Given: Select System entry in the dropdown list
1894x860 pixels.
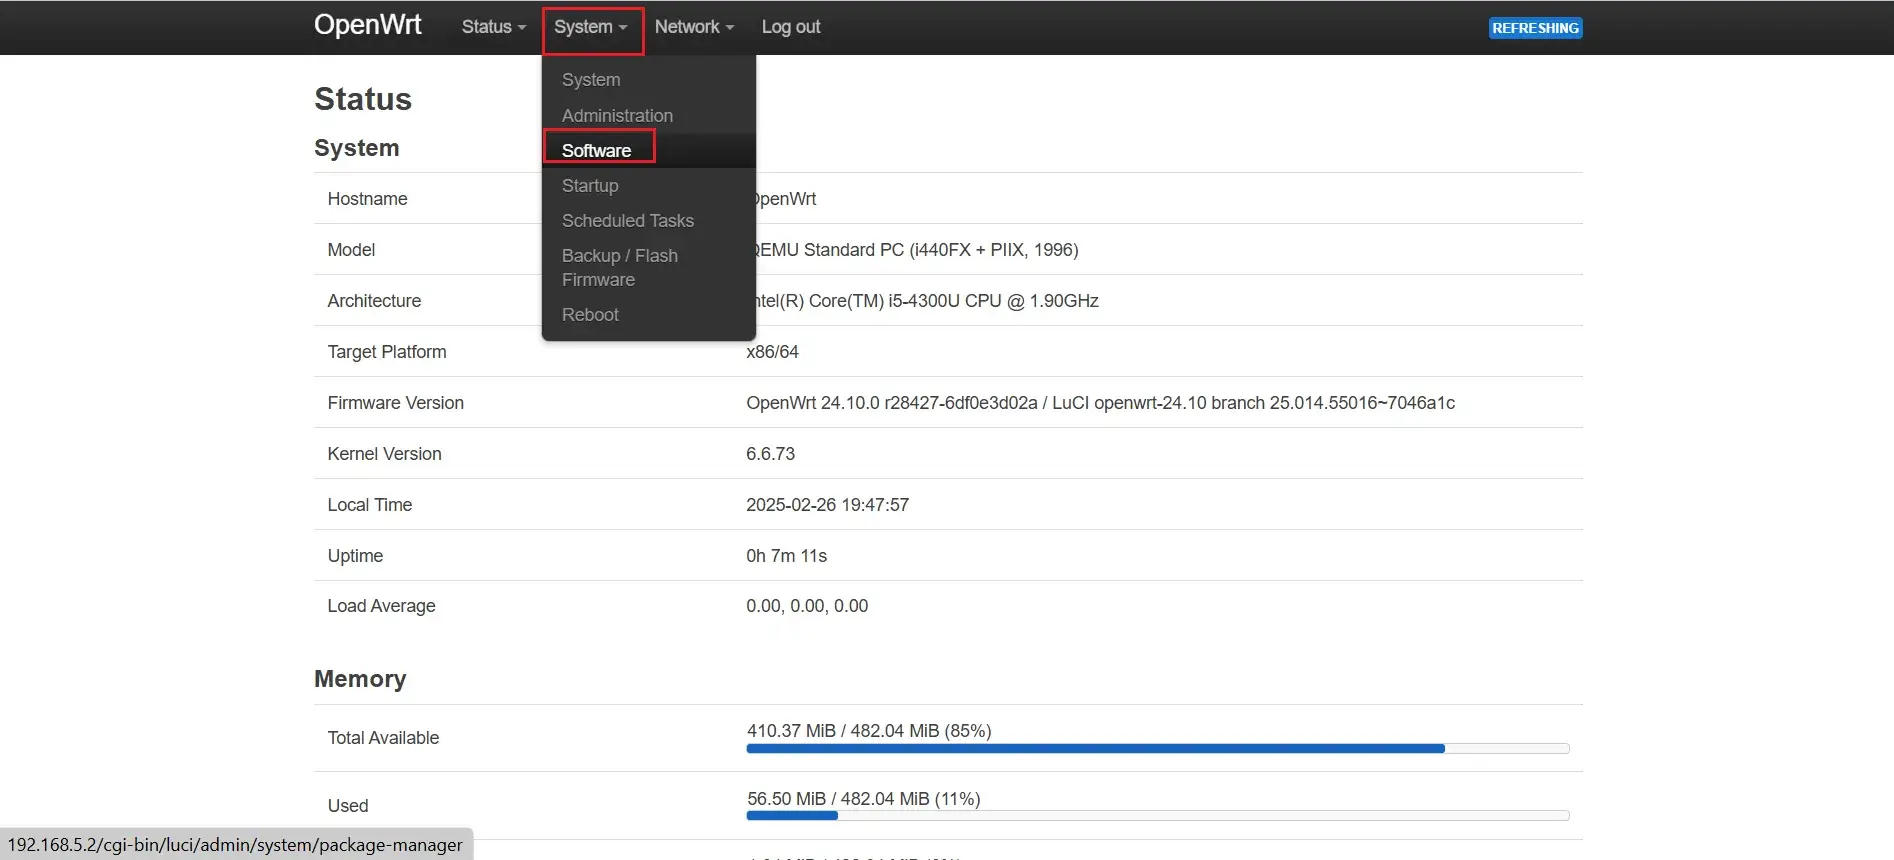Looking at the screenshot, I should 591,80.
